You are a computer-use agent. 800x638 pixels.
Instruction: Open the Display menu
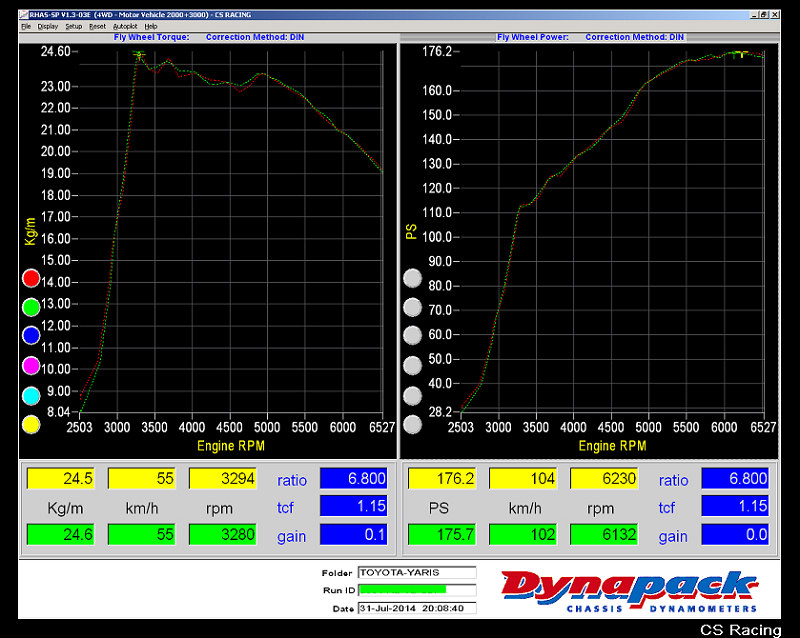click(47, 27)
